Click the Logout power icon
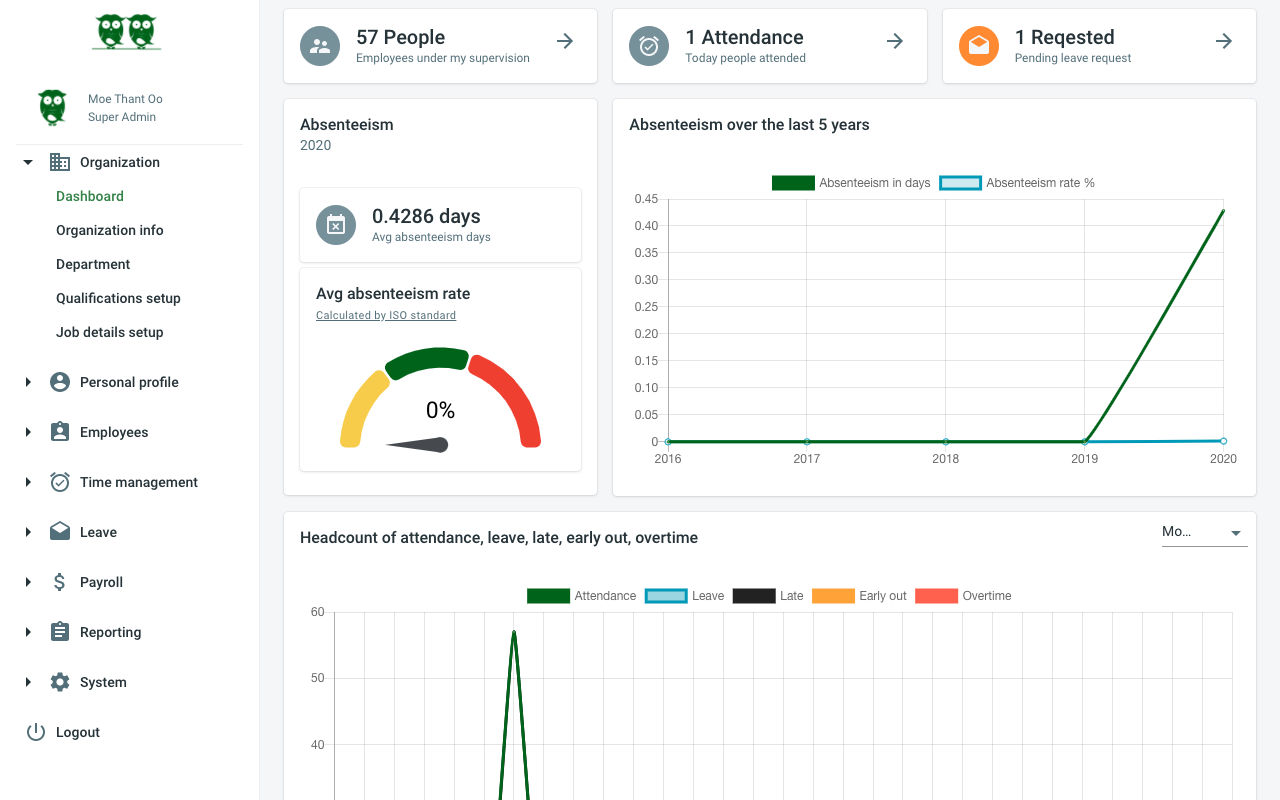The height and width of the screenshot is (800, 1280). [x=36, y=732]
